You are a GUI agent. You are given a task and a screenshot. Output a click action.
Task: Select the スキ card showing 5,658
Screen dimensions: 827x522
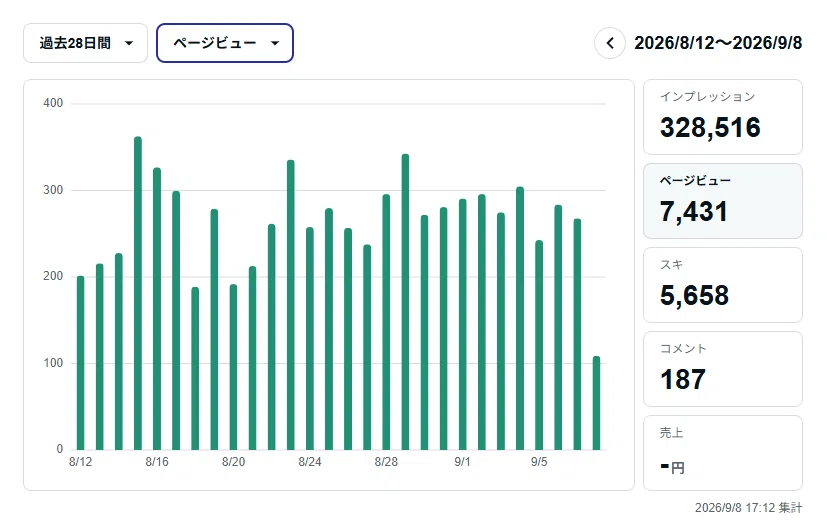[x=723, y=285]
